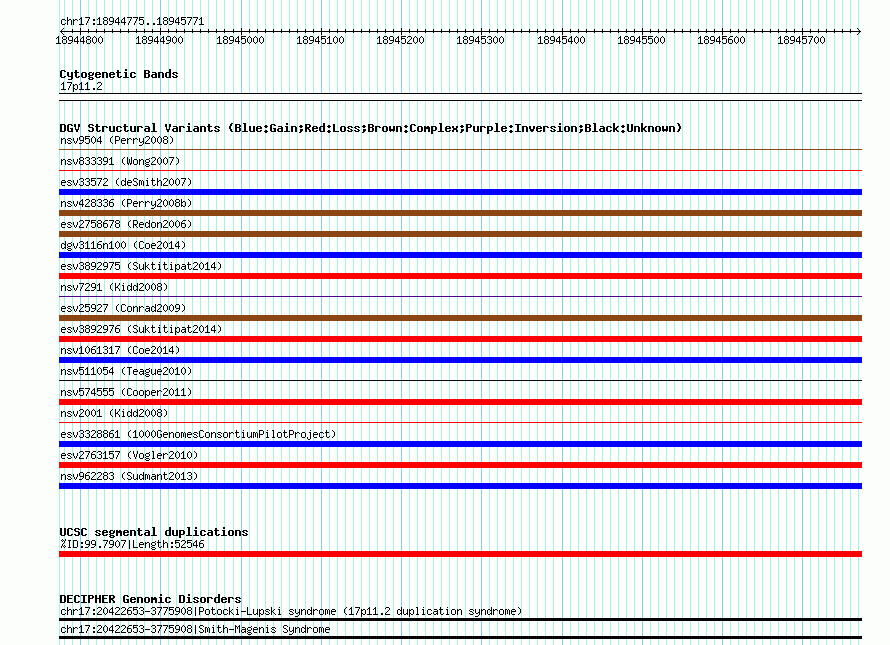Open variant nsv511054 (Teague2010)
The height and width of the screenshot is (645, 890).
tap(126, 371)
